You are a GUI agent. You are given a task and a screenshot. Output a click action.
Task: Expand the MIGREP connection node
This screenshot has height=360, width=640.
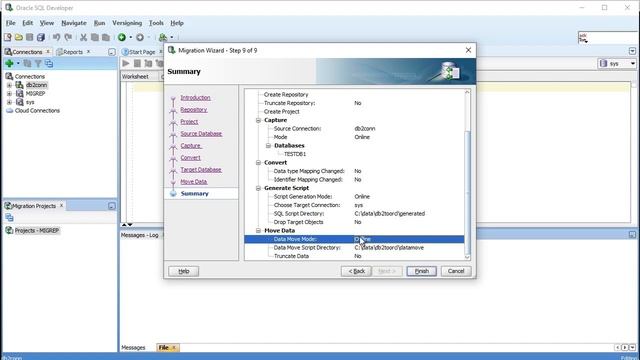tap(9, 94)
